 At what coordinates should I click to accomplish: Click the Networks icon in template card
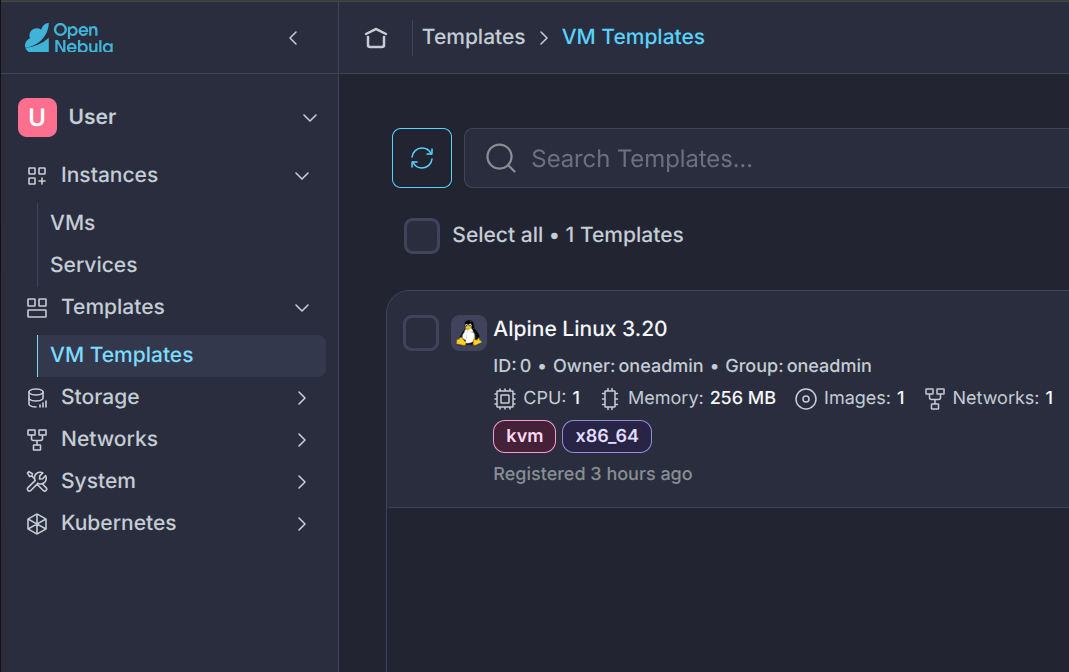point(935,399)
